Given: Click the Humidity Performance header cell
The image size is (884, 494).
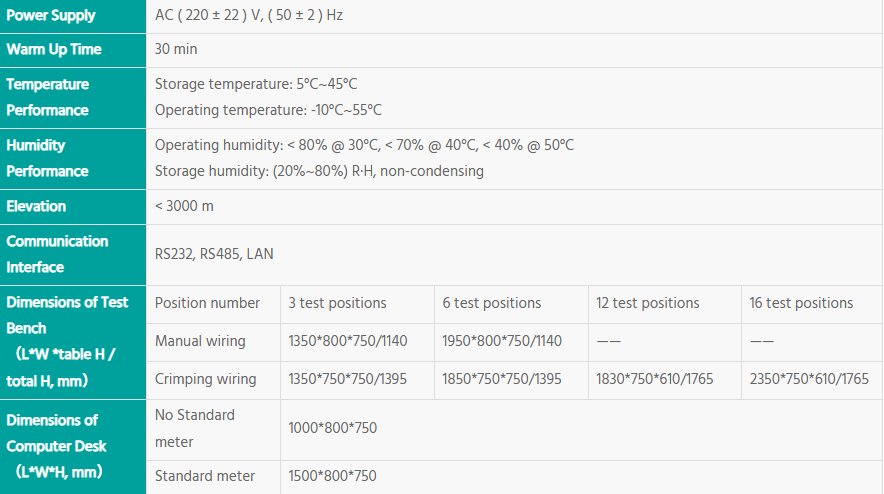Looking at the screenshot, I should 48,158.
